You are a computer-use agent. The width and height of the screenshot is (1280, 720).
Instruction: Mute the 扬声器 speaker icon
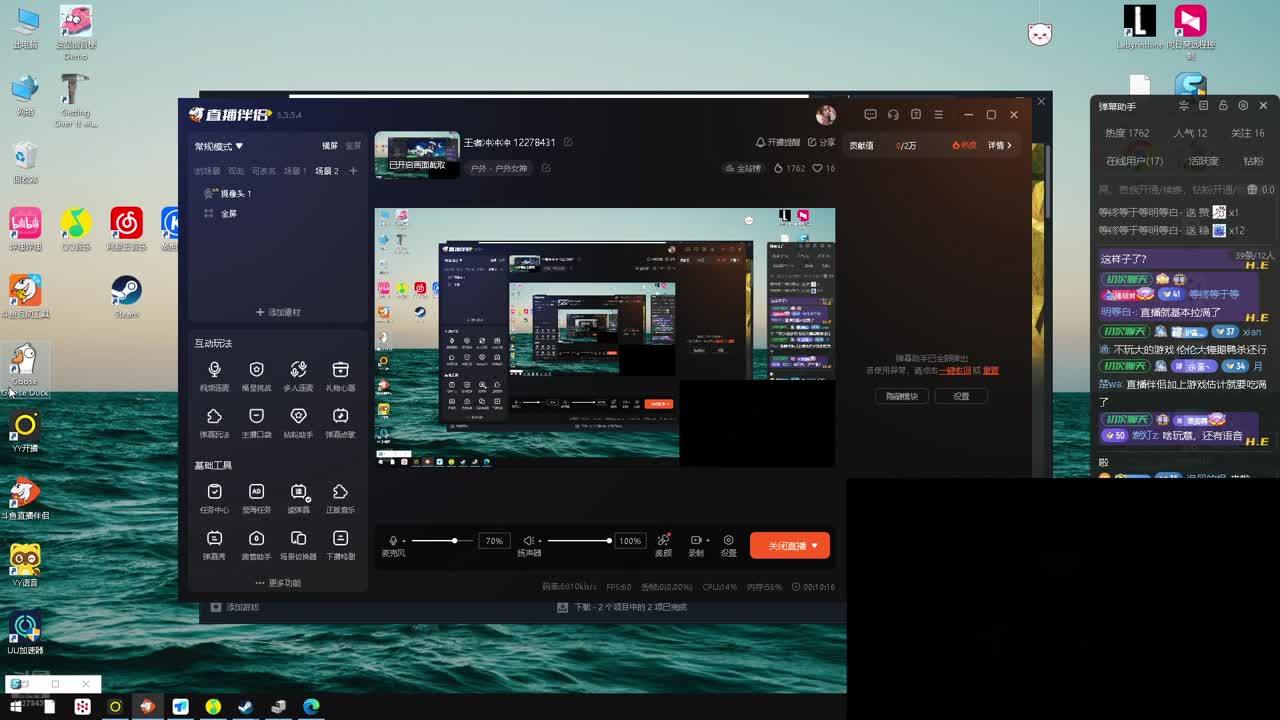pyautogui.click(x=528, y=541)
